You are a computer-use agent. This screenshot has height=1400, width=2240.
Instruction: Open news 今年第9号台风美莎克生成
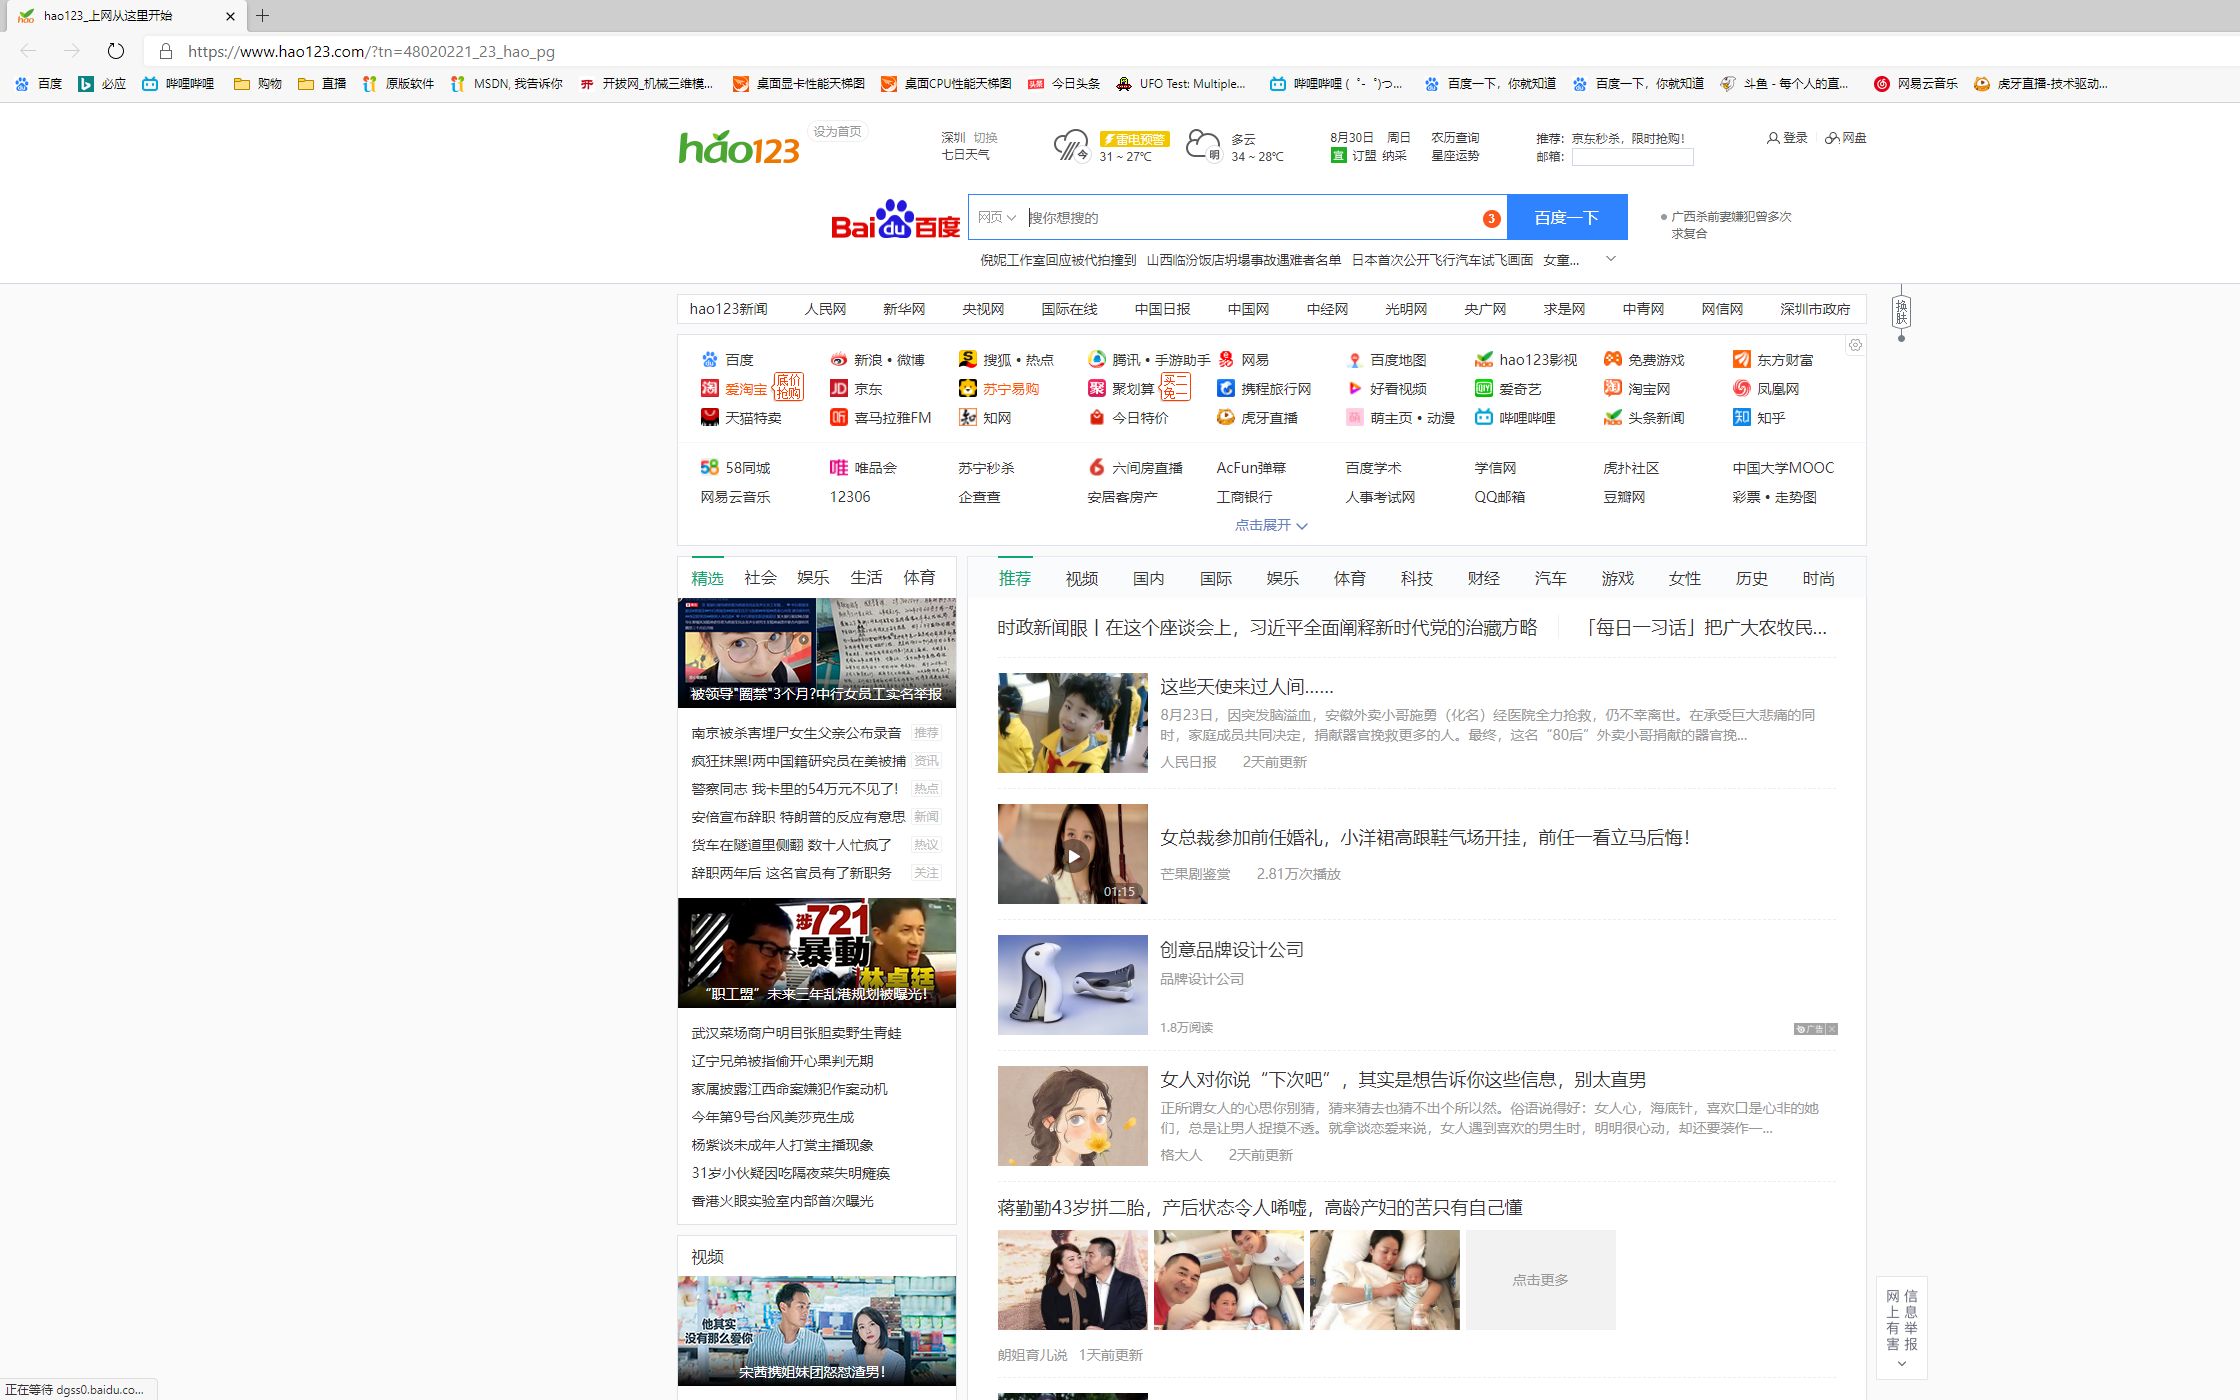click(773, 1117)
